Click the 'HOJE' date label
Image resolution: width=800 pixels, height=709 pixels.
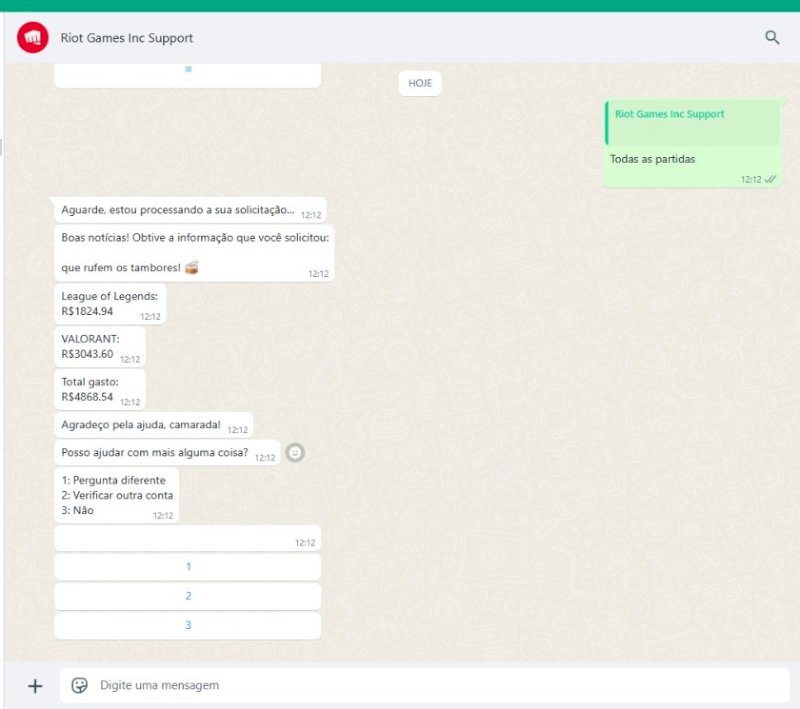coord(420,83)
